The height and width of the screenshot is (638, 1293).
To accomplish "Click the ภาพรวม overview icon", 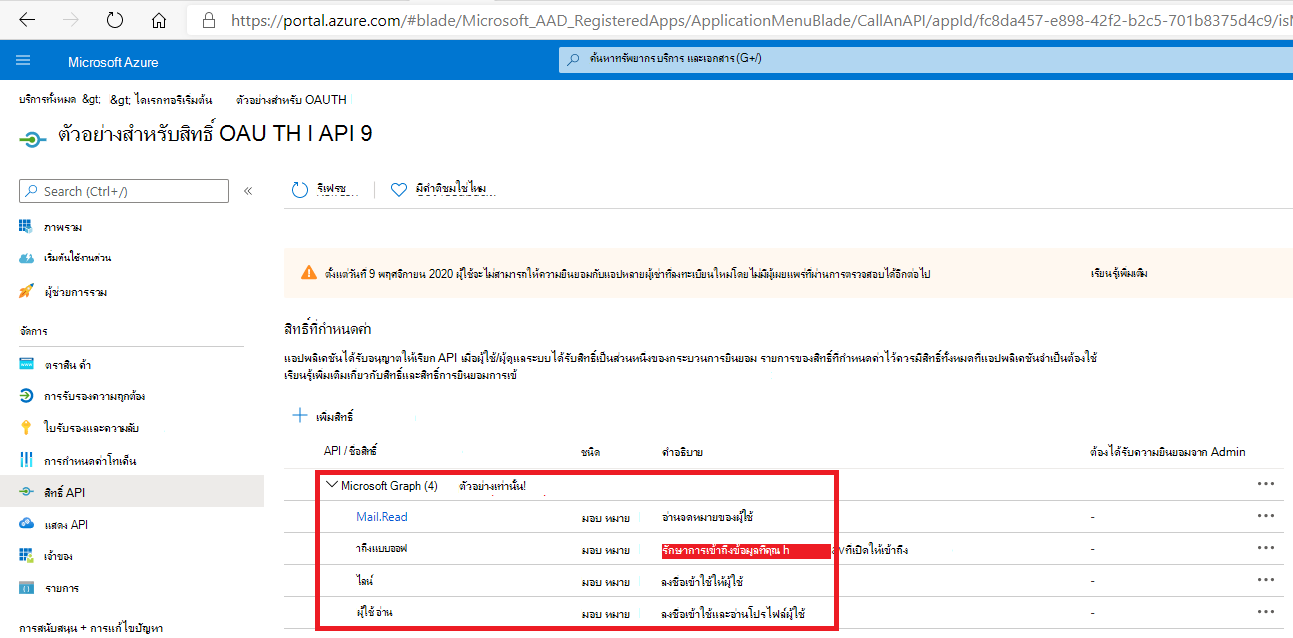I will pos(26,226).
